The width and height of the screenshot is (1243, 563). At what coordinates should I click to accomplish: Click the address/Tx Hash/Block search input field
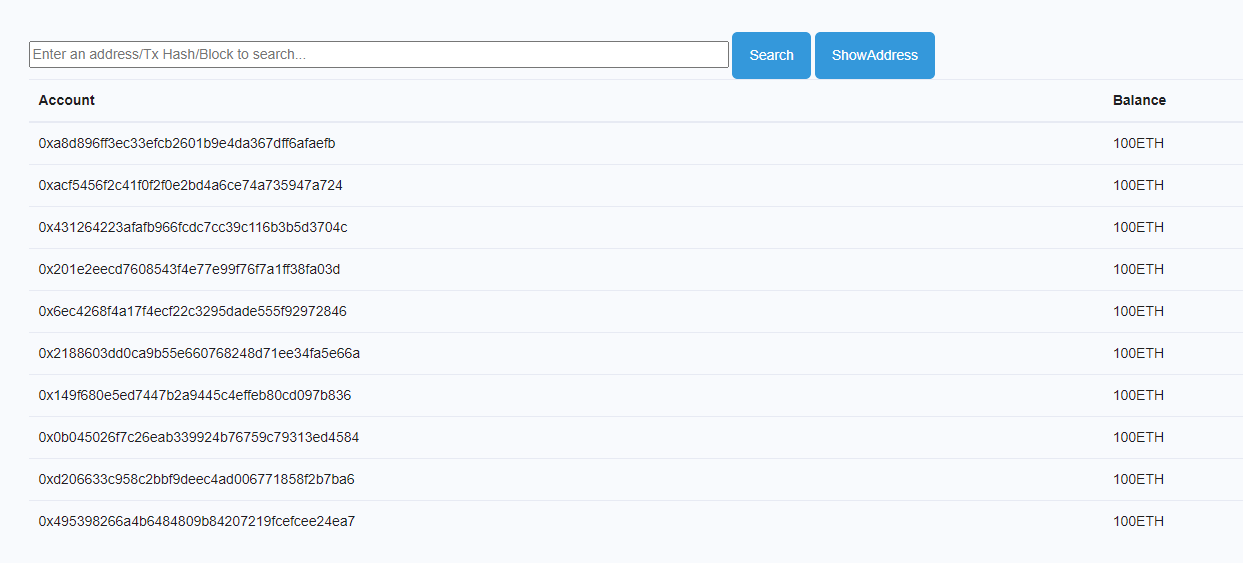tap(379, 55)
